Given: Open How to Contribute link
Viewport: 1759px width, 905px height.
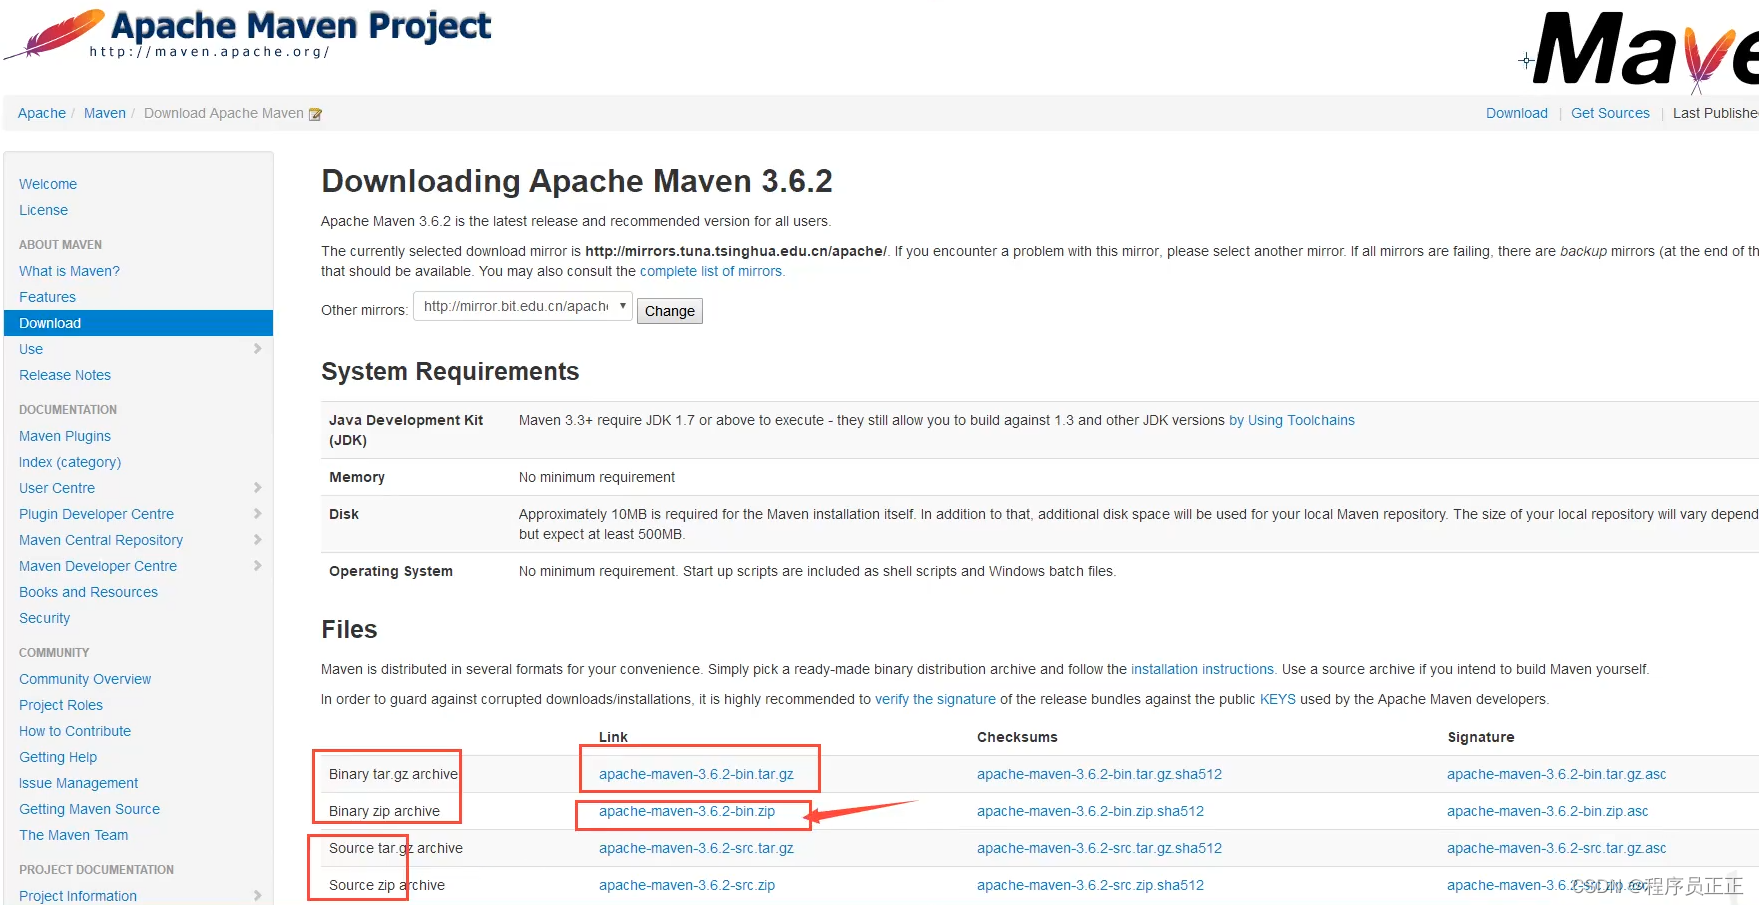Looking at the screenshot, I should click(x=75, y=731).
